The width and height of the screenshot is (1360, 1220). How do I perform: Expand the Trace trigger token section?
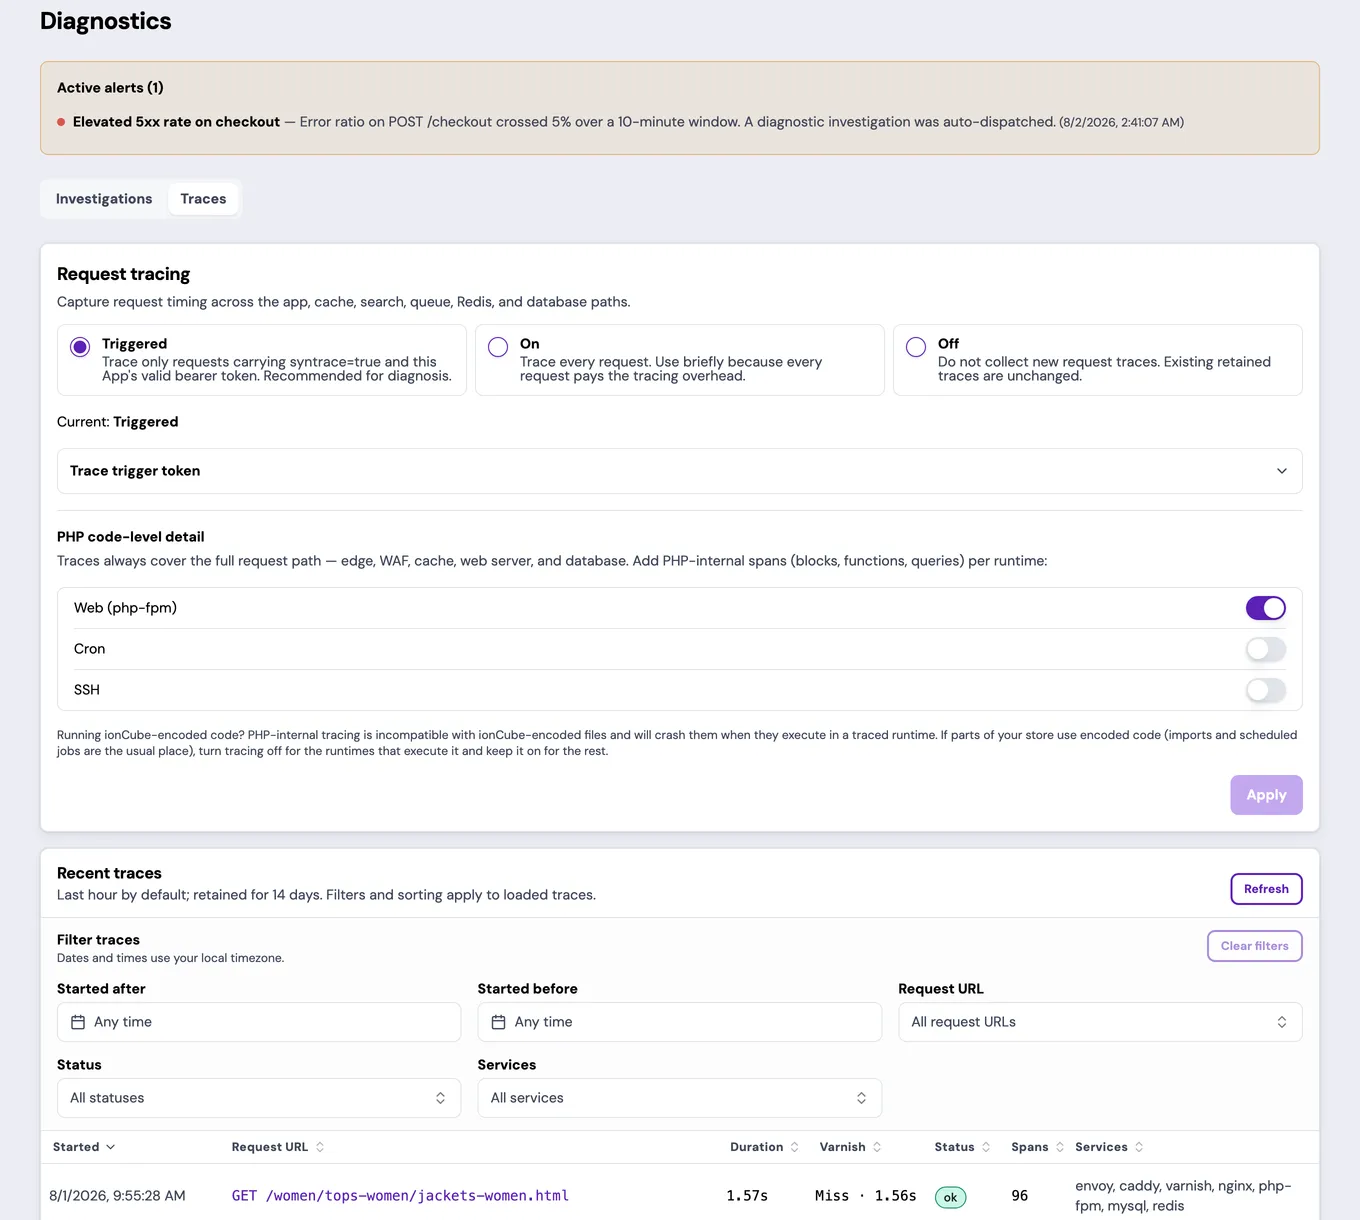(x=679, y=471)
